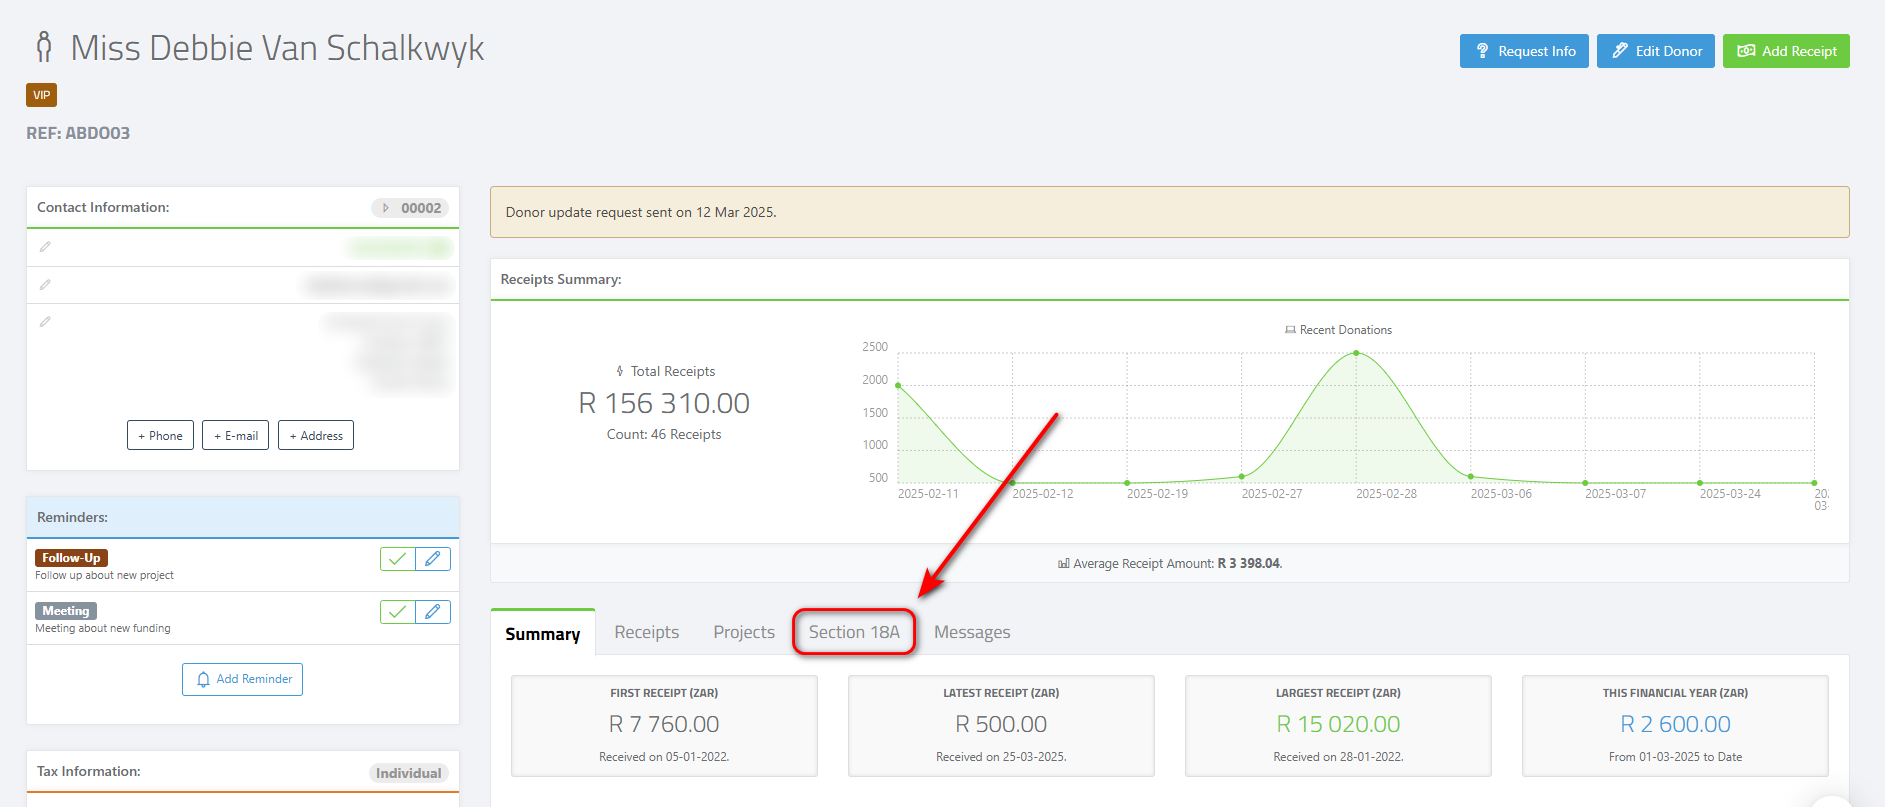Click the Recent Donations chart legend icon
Screen dimensions: 1885x807
pos(1290,330)
